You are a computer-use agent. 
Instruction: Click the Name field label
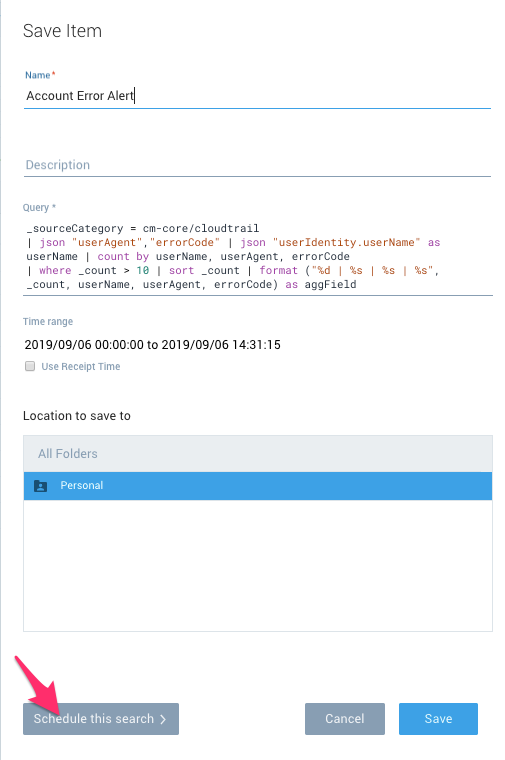pos(40,75)
